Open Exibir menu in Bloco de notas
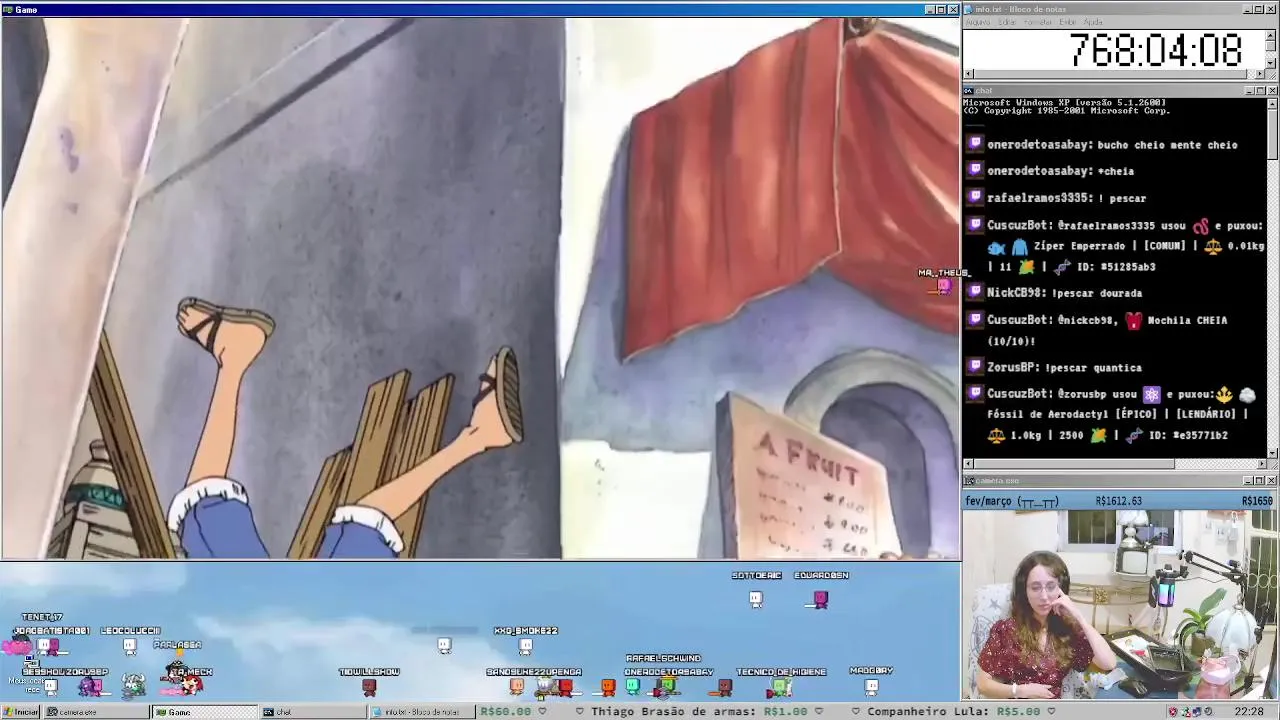The image size is (1280, 720). tap(1068, 22)
